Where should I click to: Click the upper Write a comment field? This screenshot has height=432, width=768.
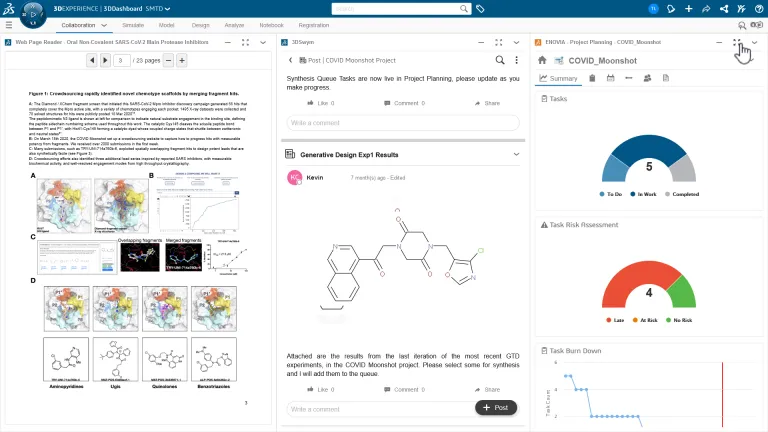[403, 123]
